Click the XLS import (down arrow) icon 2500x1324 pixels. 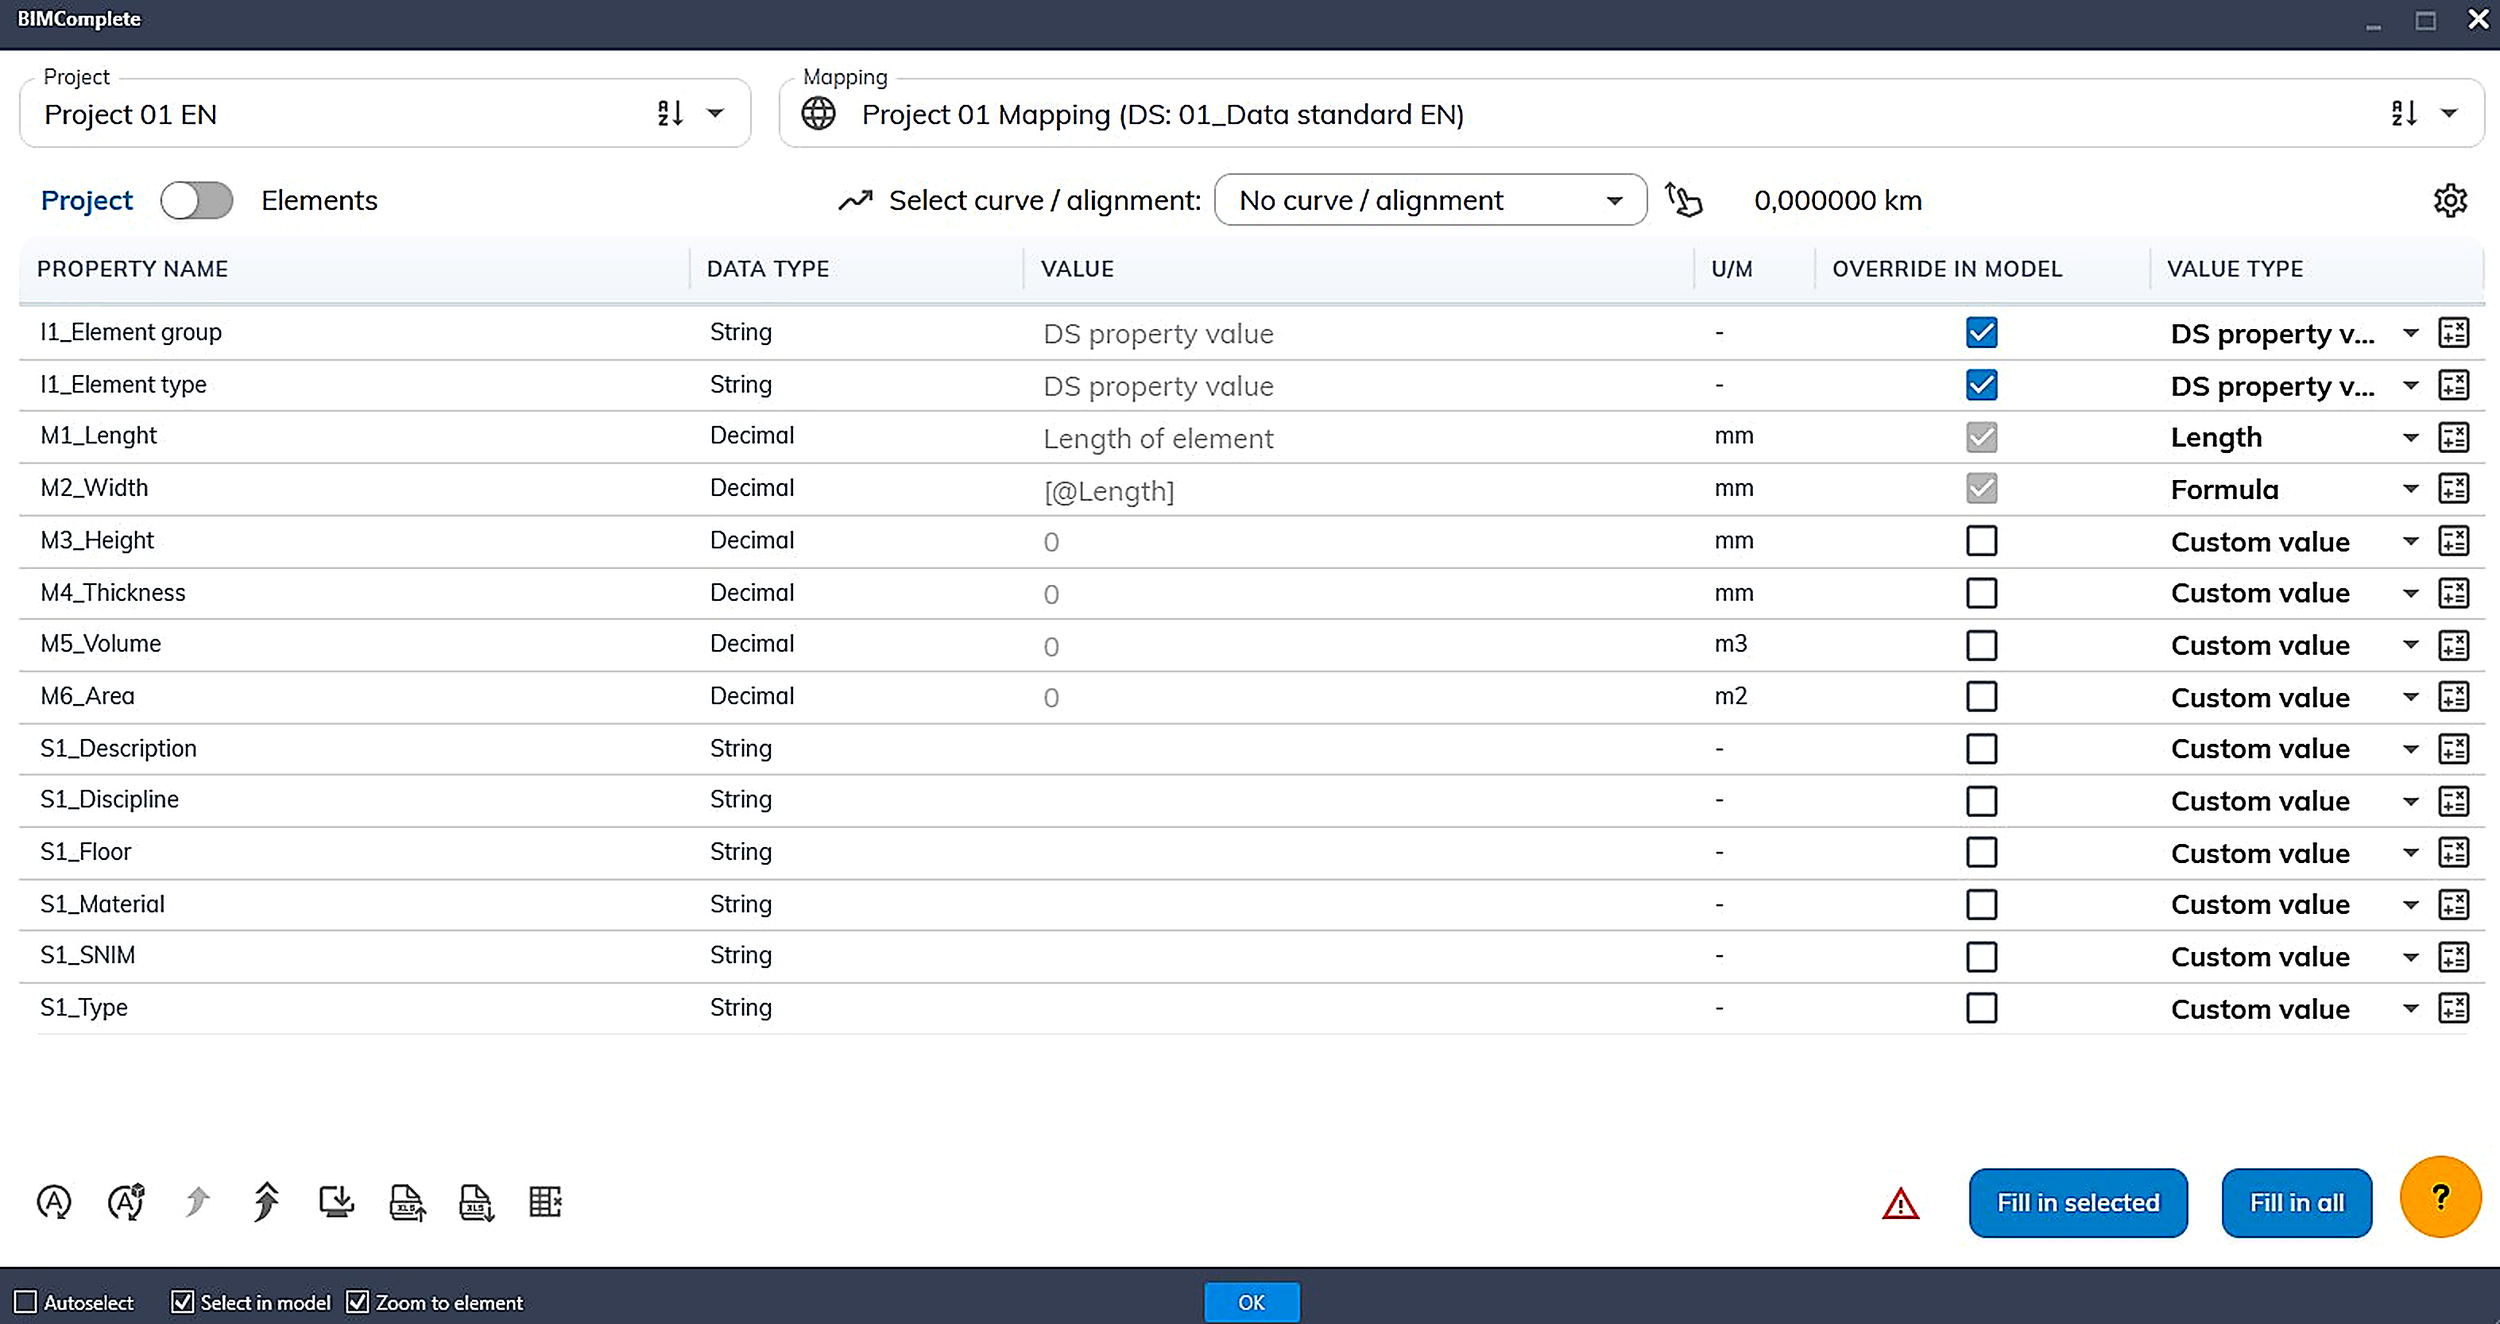[x=476, y=1202]
